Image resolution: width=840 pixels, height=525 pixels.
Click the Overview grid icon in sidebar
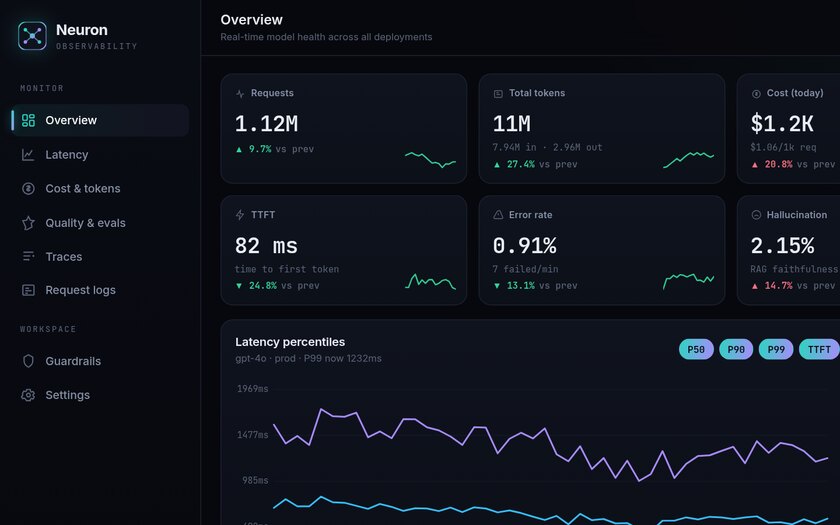(28, 120)
